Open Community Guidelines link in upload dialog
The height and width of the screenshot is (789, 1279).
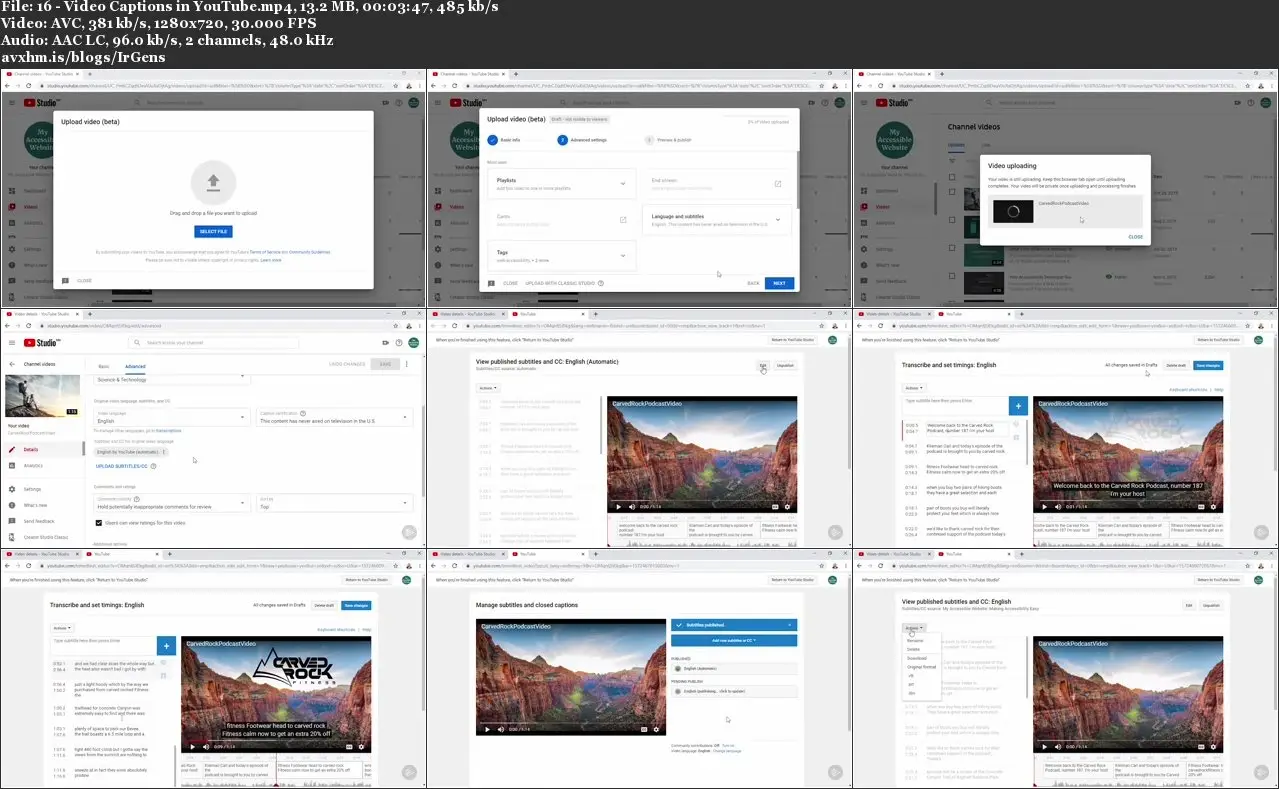309,252
